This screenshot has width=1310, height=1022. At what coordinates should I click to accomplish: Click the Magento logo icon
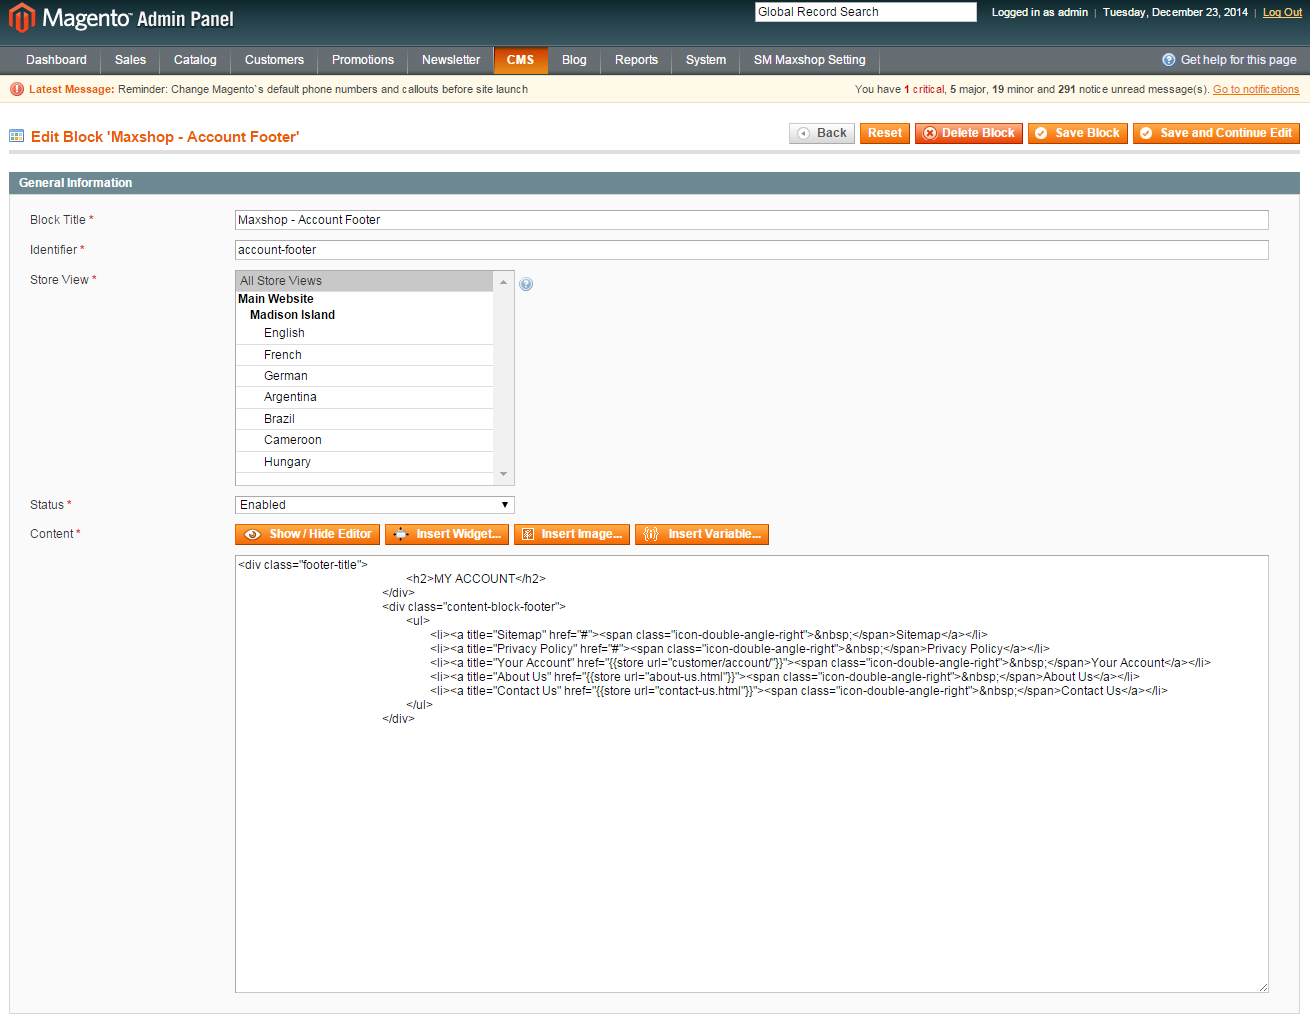coord(22,17)
